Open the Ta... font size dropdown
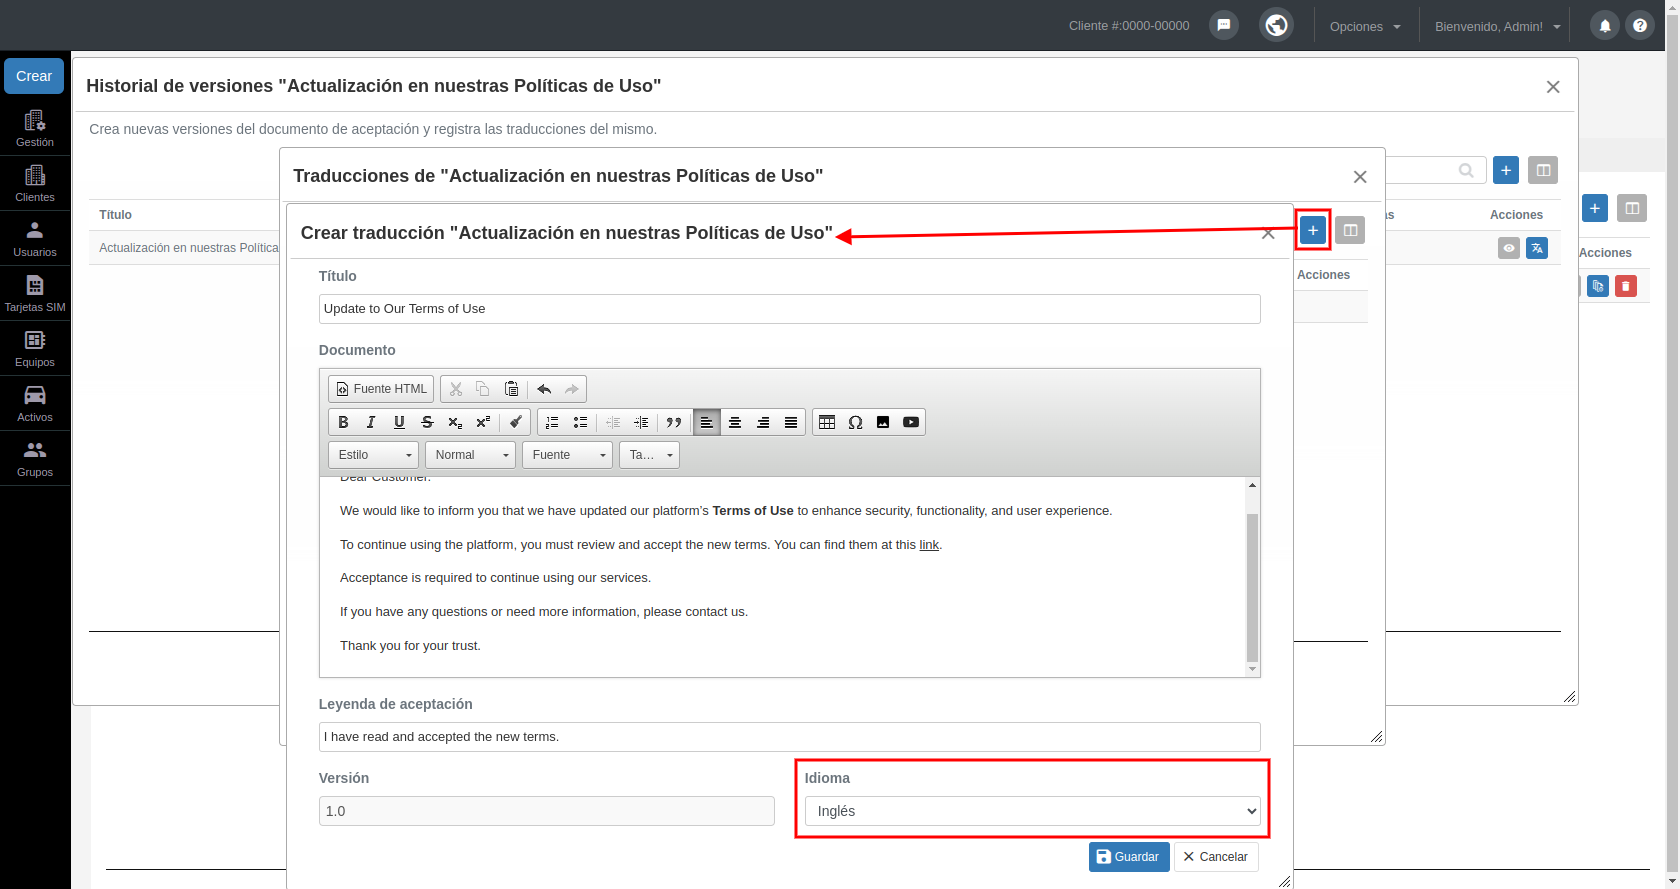The width and height of the screenshot is (1680, 889). (649, 455)
